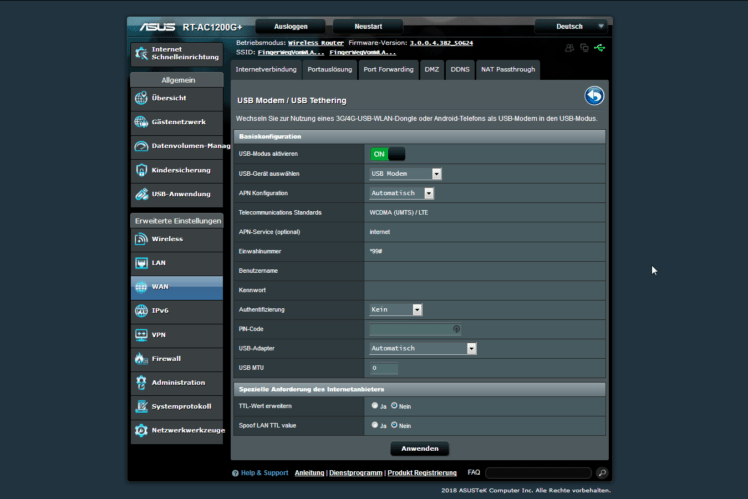Open the Dienstprogramm link
The image size is (748, 499).
[x=356, y=473]
